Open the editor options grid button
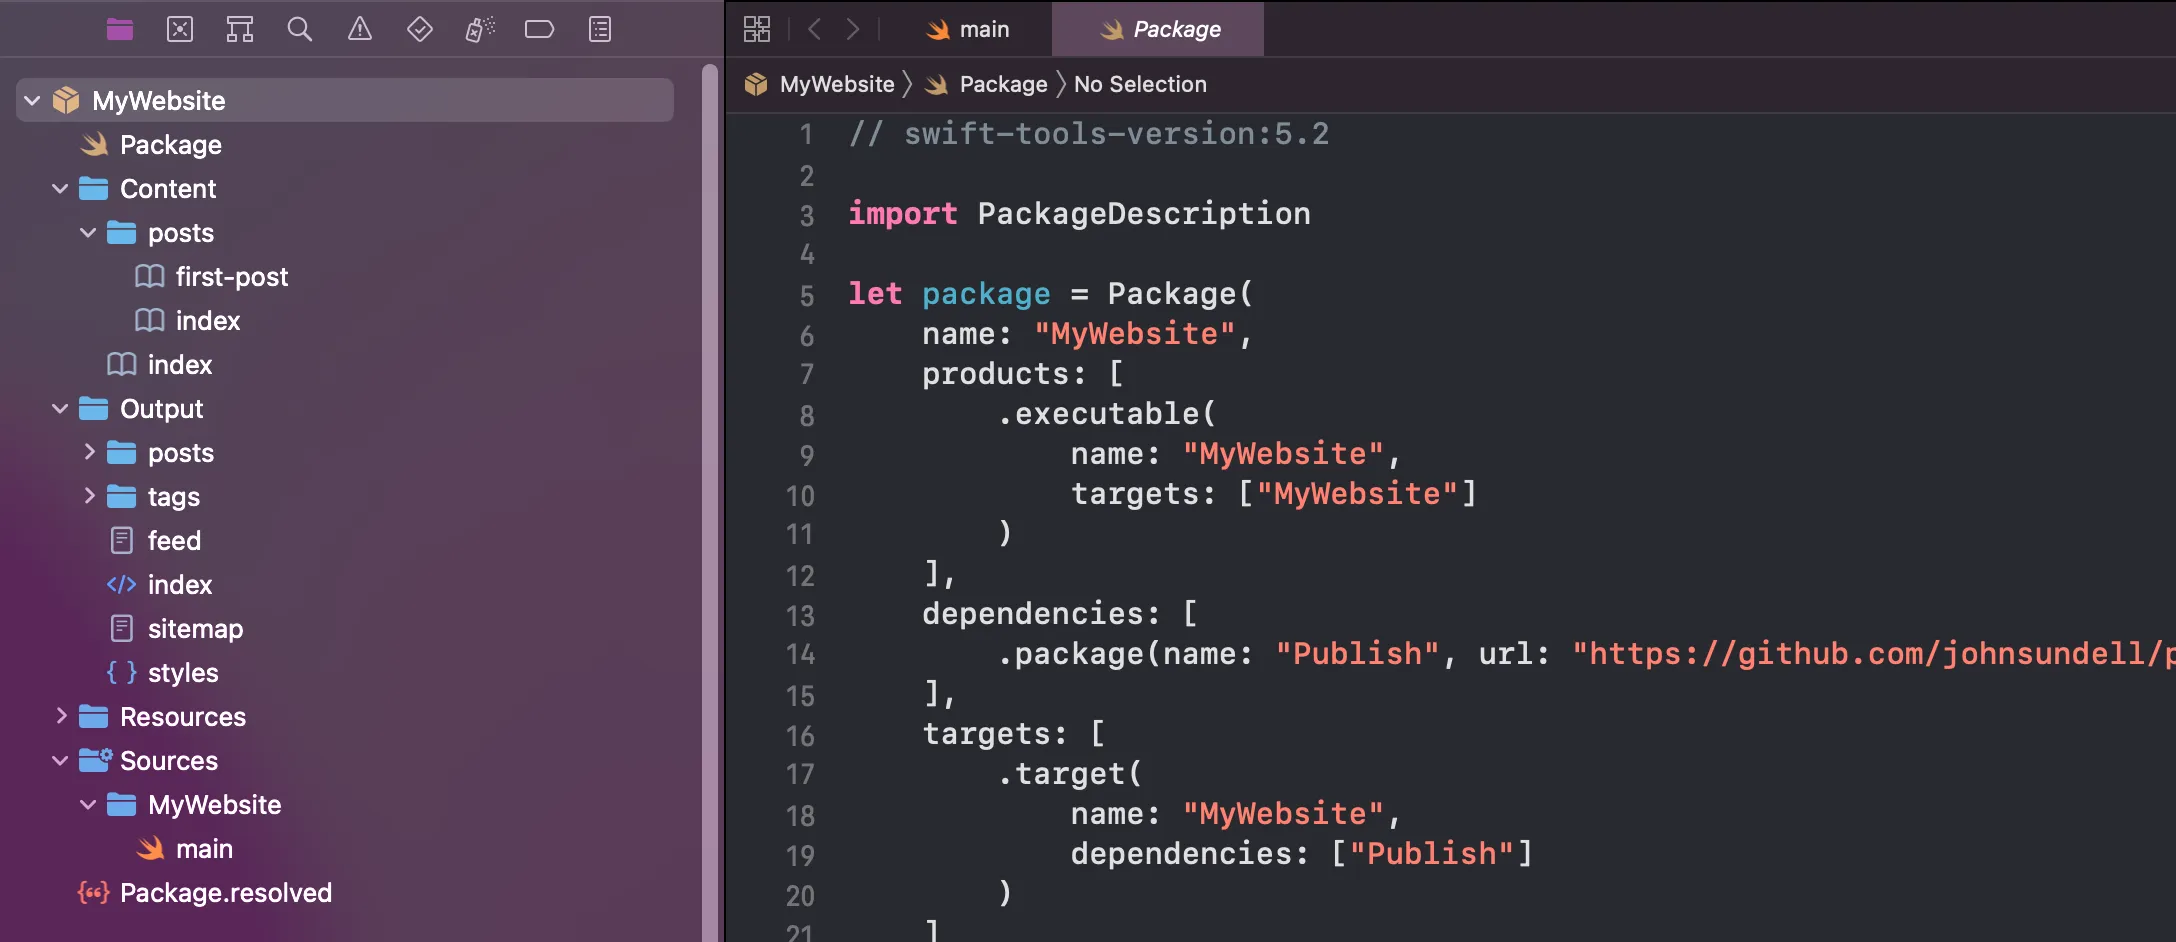2176x942 pixels. click(757, 29)
